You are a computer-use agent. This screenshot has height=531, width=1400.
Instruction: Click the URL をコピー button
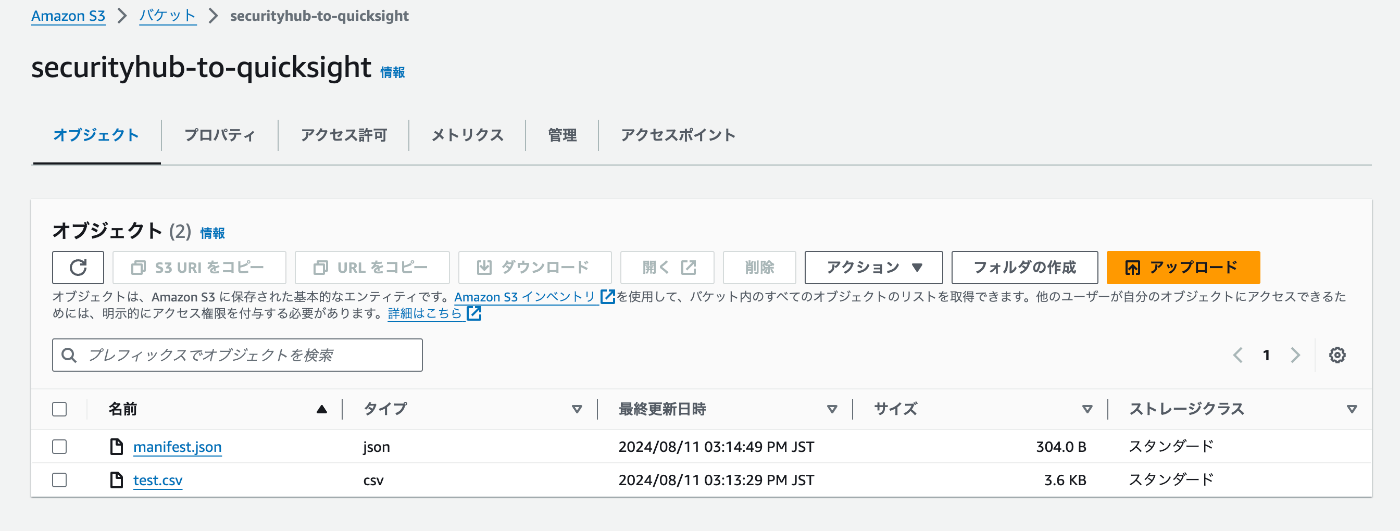(372, 267)
